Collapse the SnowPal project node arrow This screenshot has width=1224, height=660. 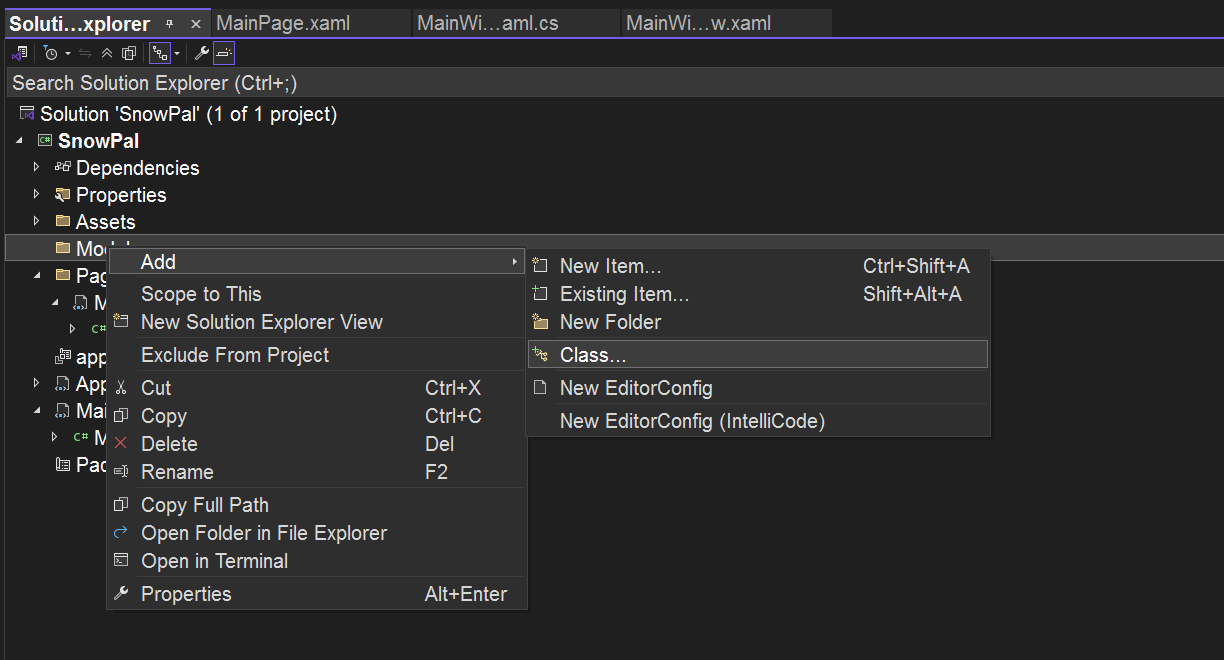click(x=19, y=141)
